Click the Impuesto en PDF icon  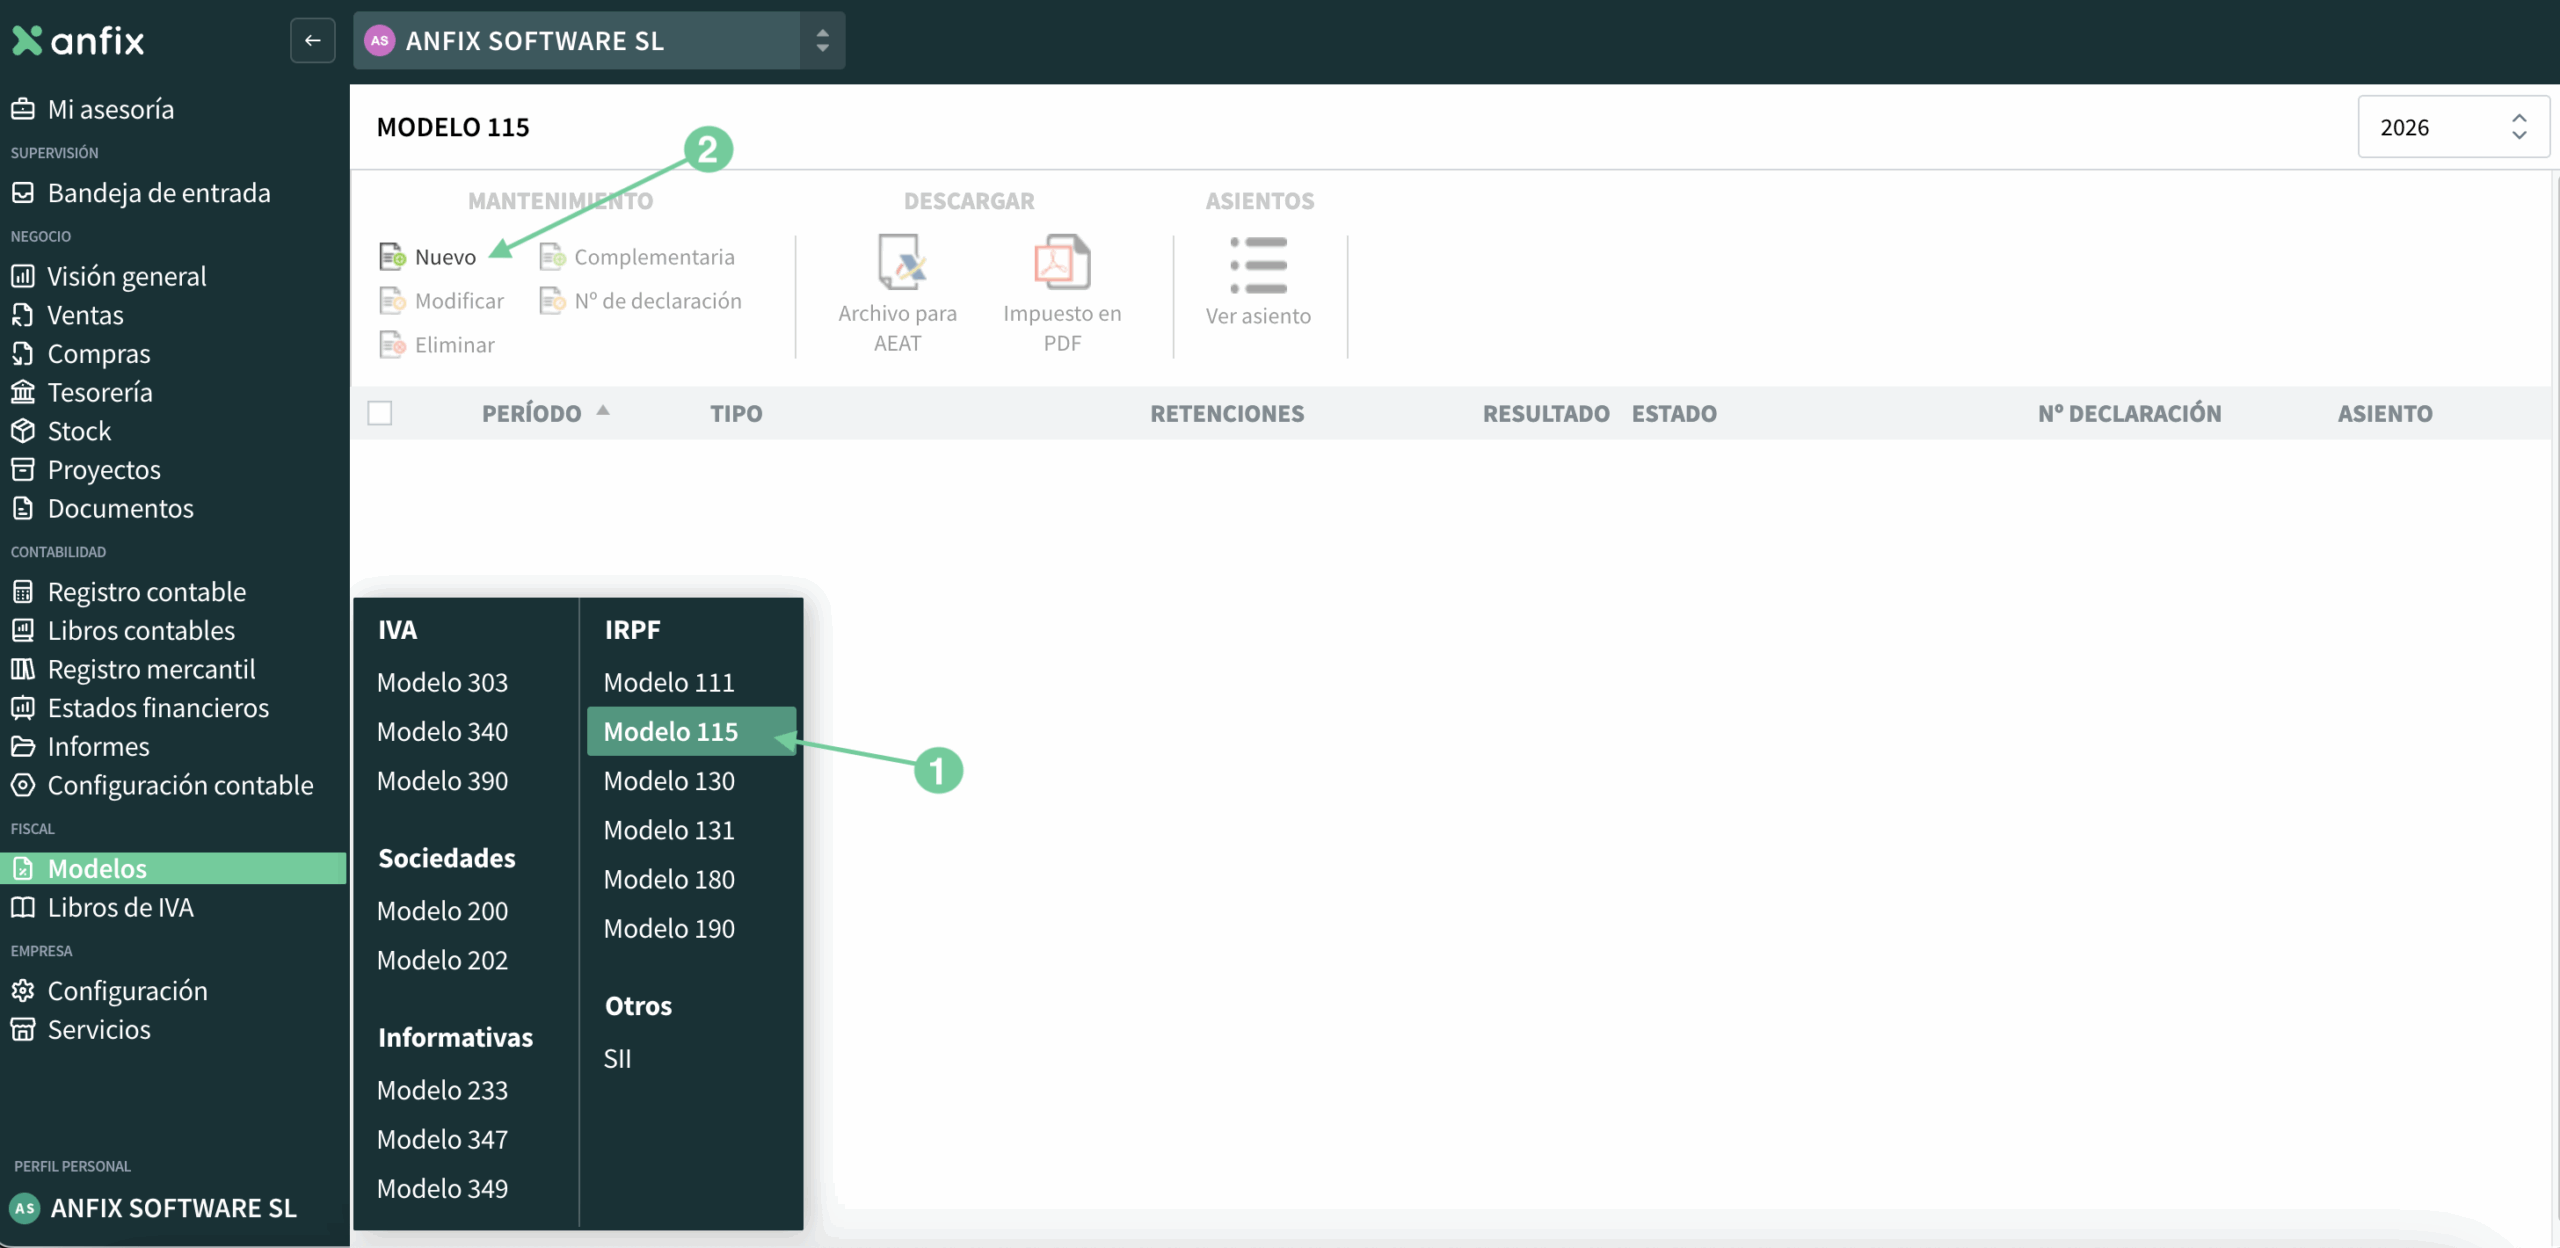[1062, 262]
